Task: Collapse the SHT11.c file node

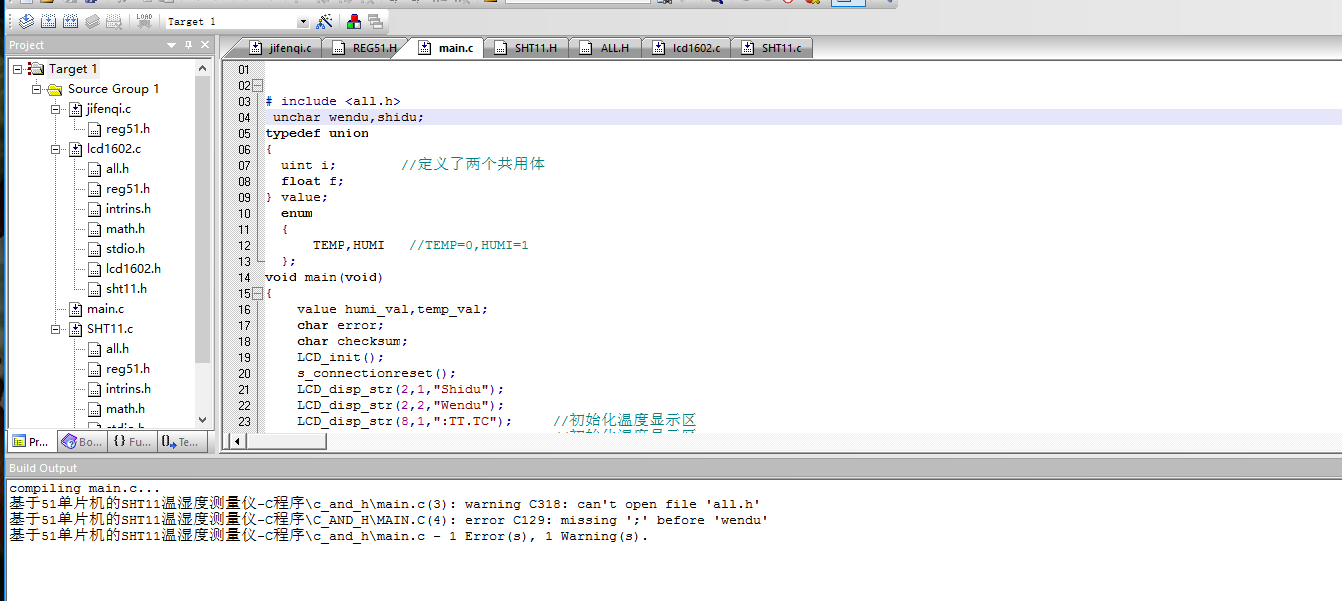Action: [x=57, y=329]
